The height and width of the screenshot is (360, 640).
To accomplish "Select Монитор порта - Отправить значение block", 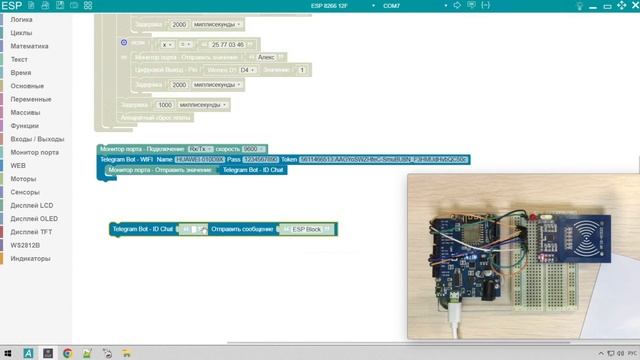I will [x=160, y=170].
